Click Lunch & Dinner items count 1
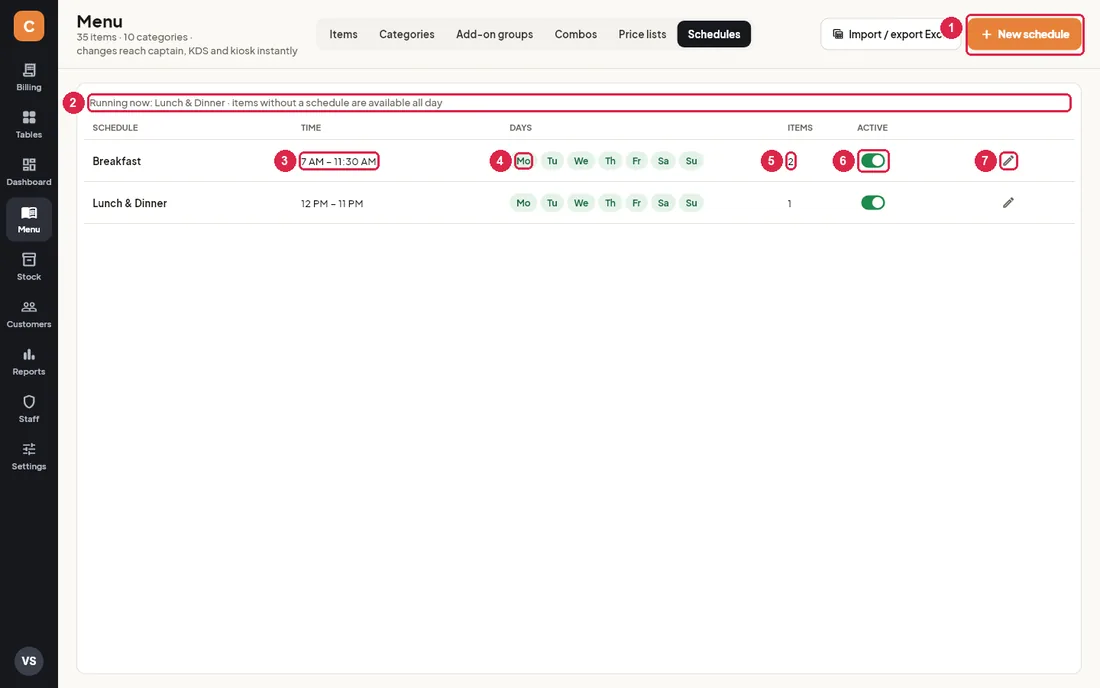This screenshot has width=1100, height=688. point(789,203)
